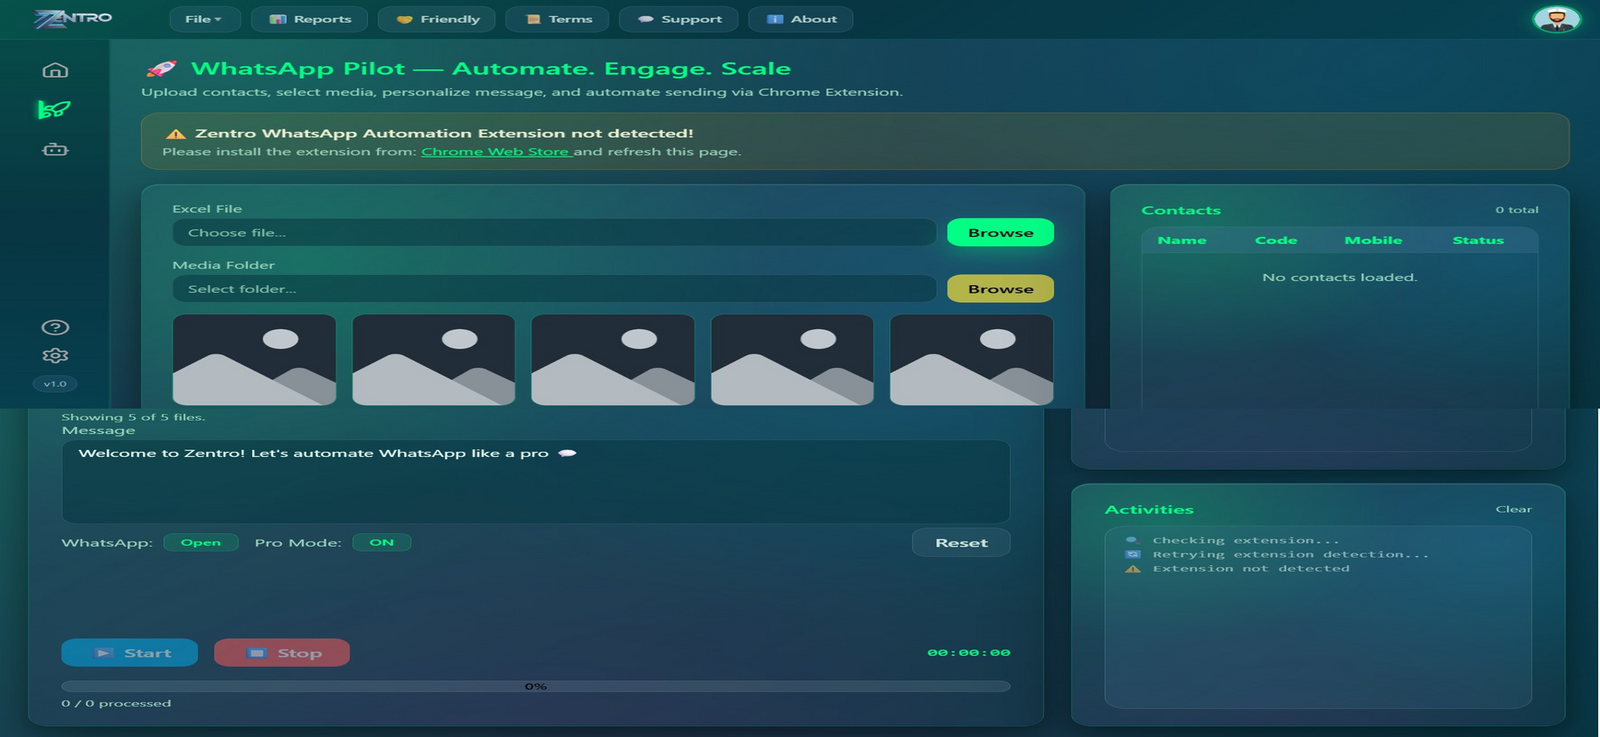Viewport: 1600px width, 737px height.
Task: Click the "0 total" contacts count
Action: pyautogui.click(x=1517, y=210)
